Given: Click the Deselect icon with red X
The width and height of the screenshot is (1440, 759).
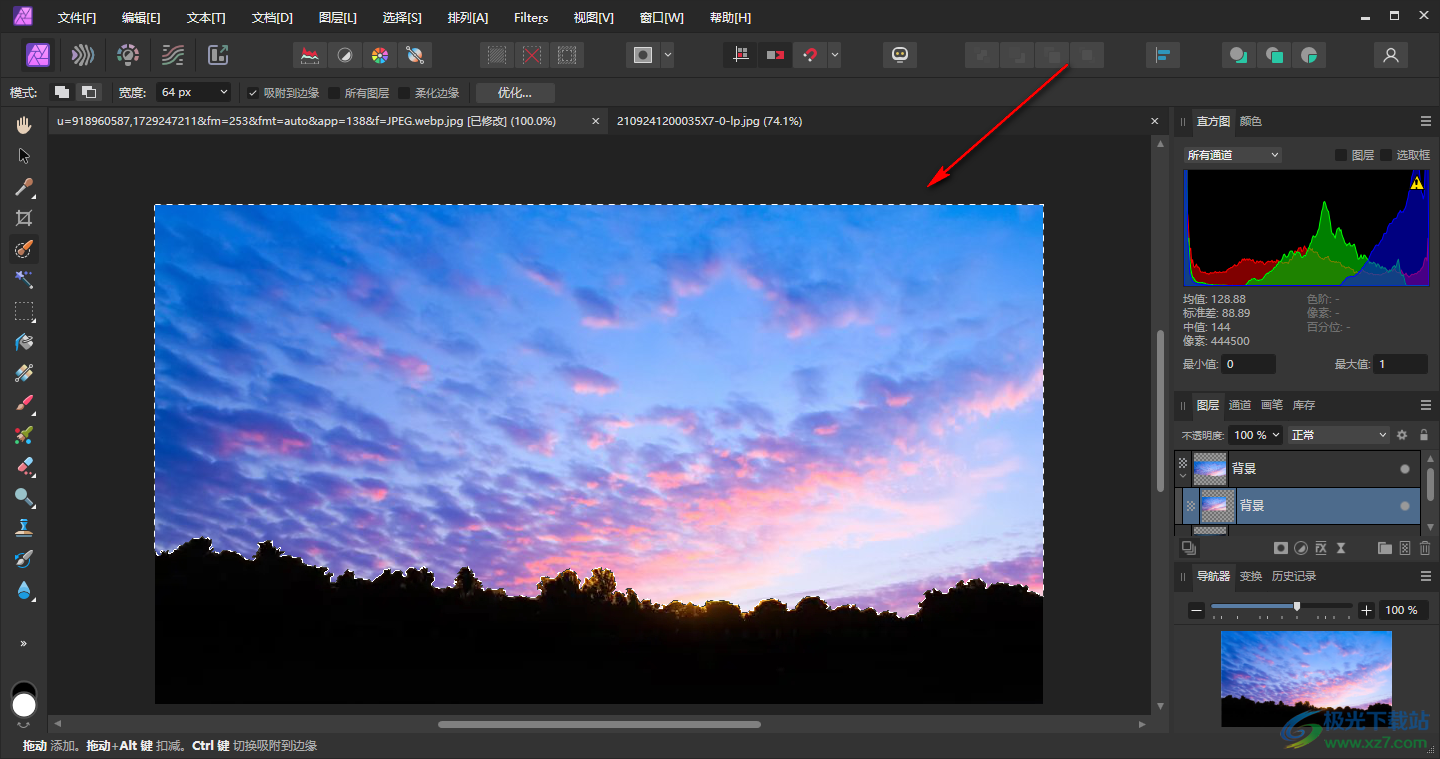Looking at the screenshot, I should point(532,55).
